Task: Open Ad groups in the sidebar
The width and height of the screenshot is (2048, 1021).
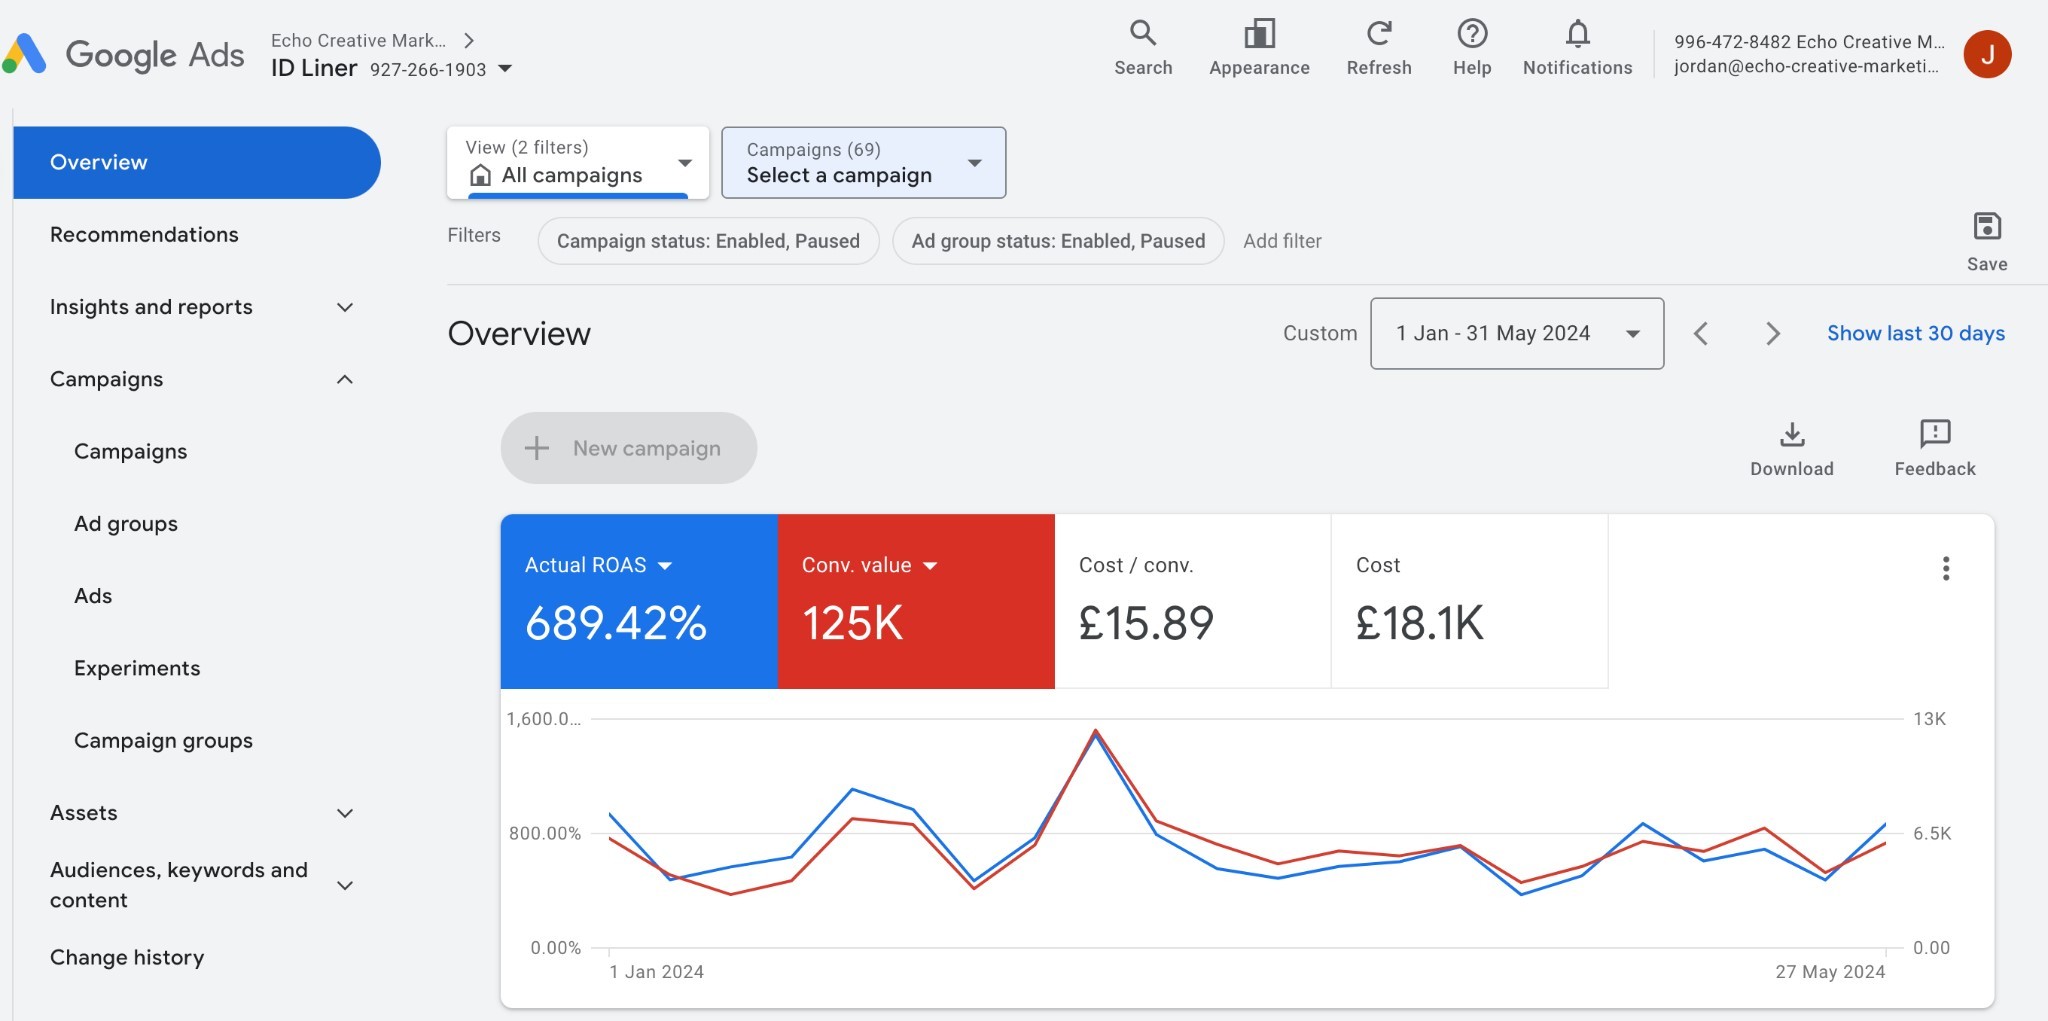Action: click(126, 523)
